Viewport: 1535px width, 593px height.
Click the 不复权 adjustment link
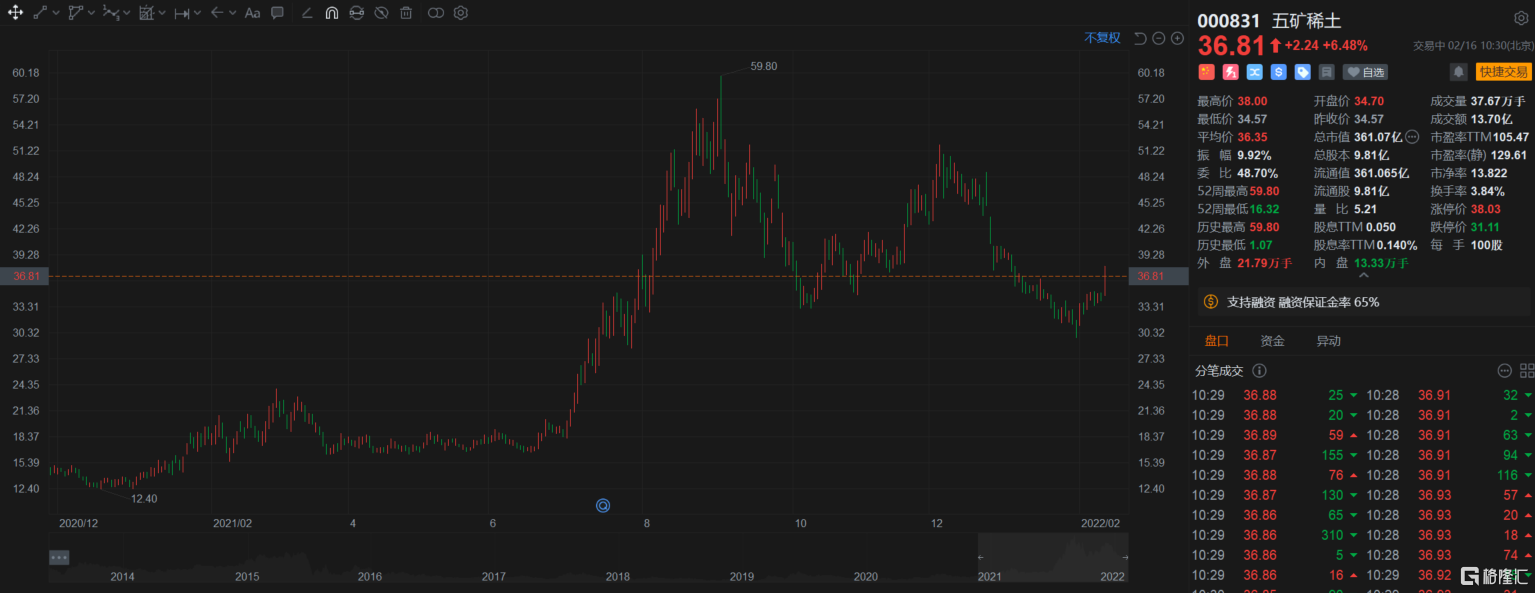click(x=1102, y=38)
